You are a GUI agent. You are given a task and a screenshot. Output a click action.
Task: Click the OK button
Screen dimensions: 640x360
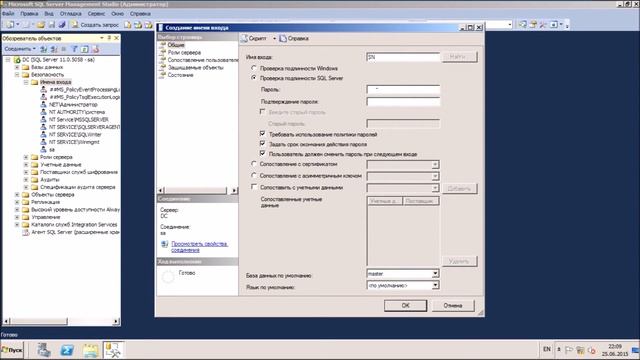[405, 305]
